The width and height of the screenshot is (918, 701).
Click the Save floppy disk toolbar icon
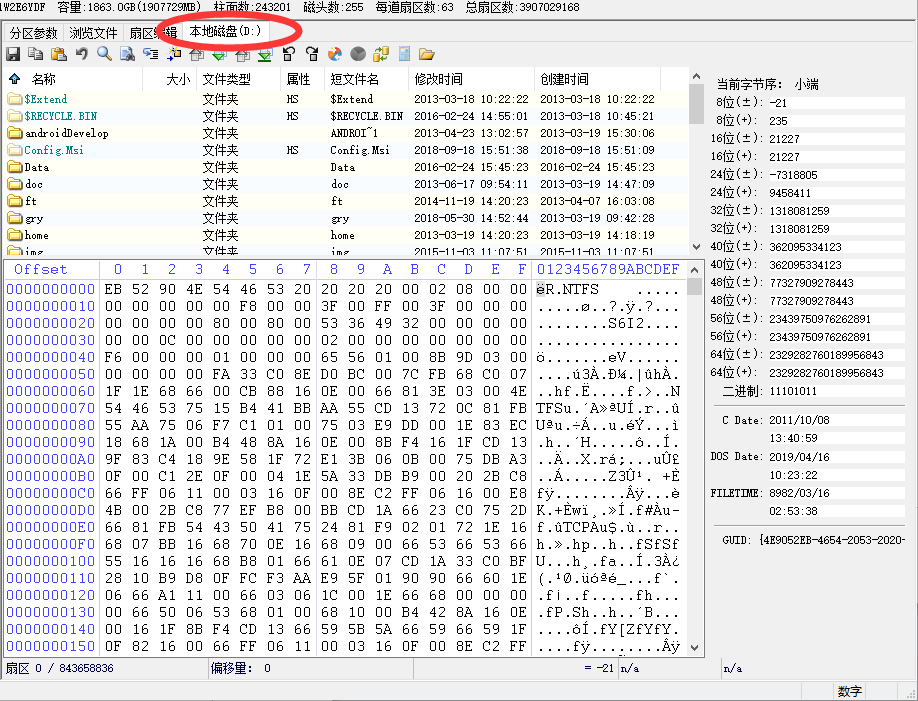(13, 54)
